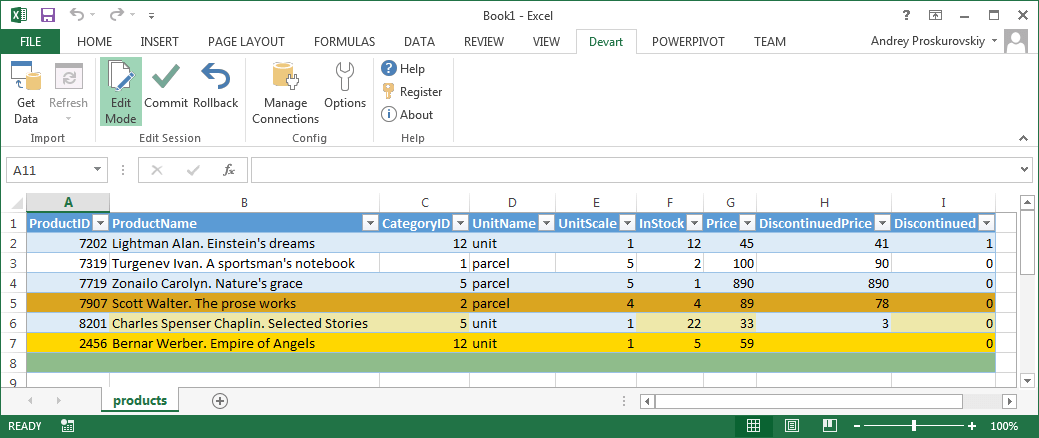Switch to Normal view icon
1039x438 pixels.
click(x=753, y=425)
